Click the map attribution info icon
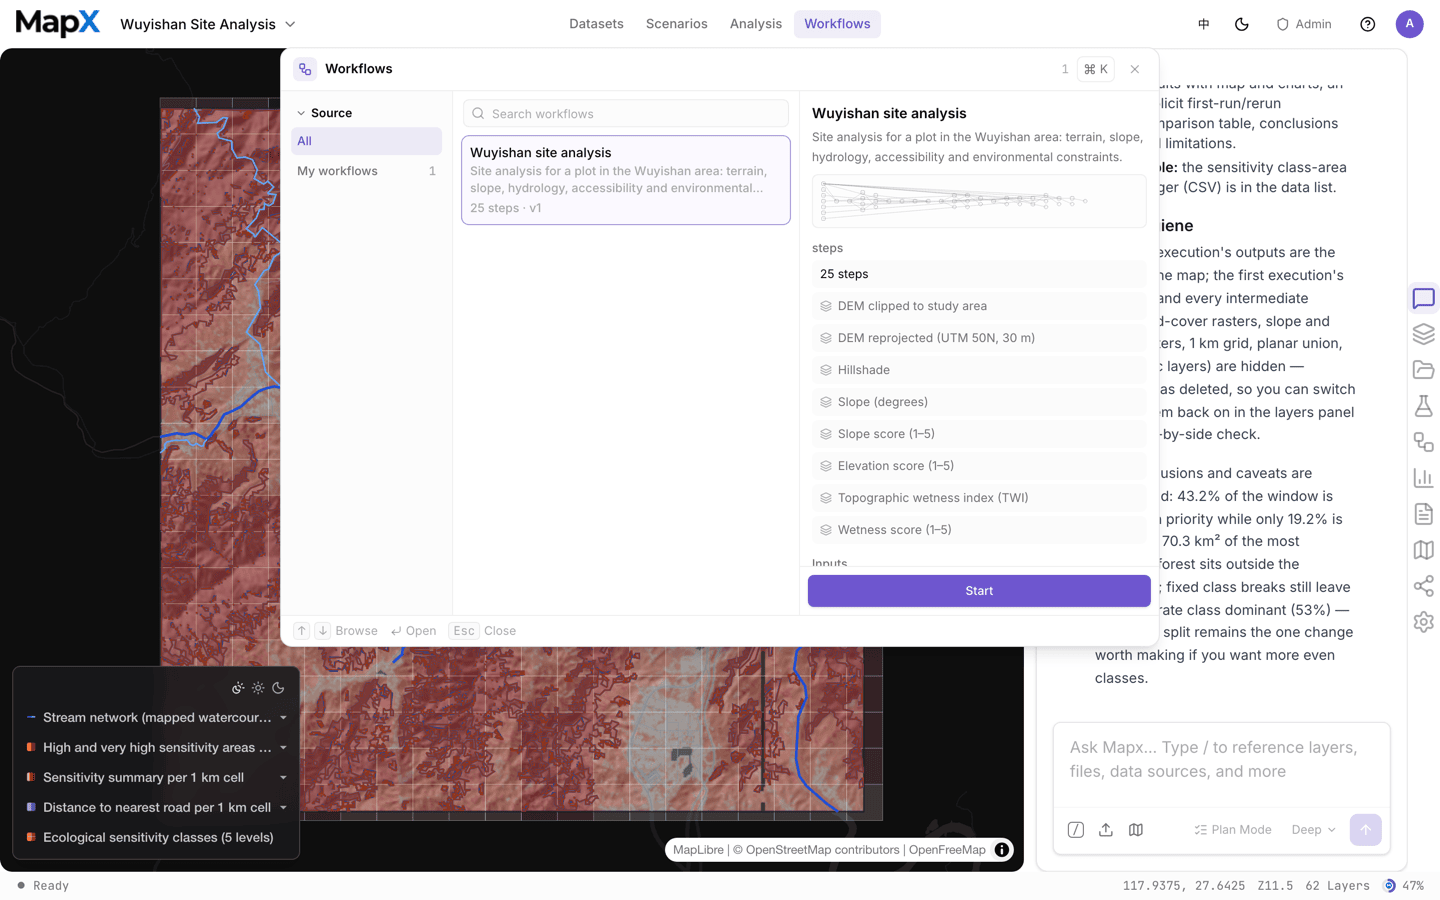 click(x=1001, y=850)
